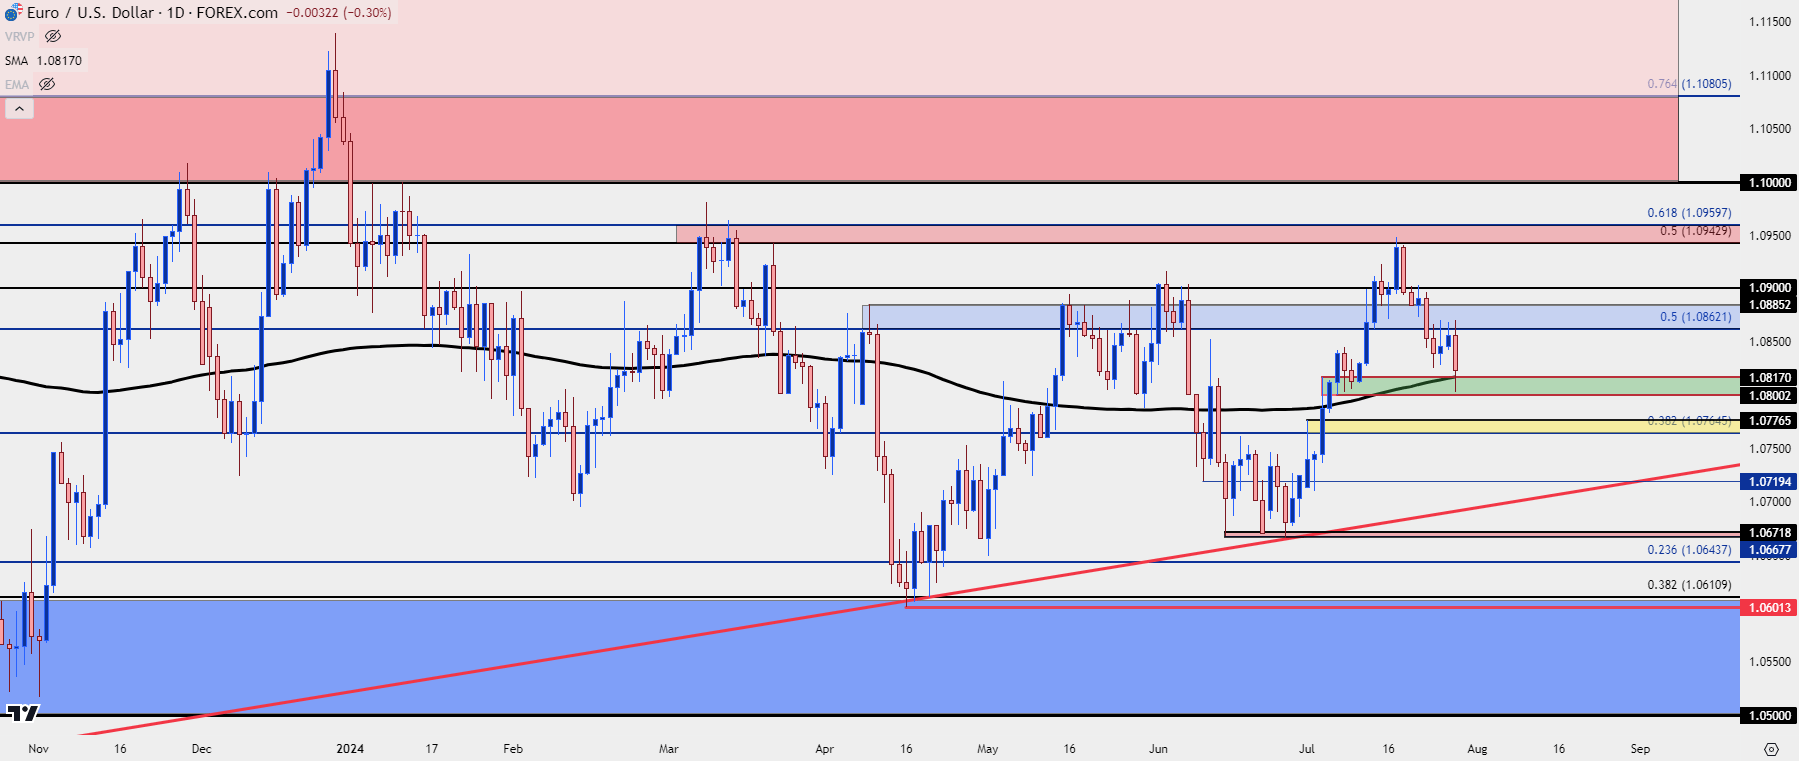Viewport: 1799px width, 761px height.
Task: Click the 1.09000 price line label
Action: tap(1768, 288)
